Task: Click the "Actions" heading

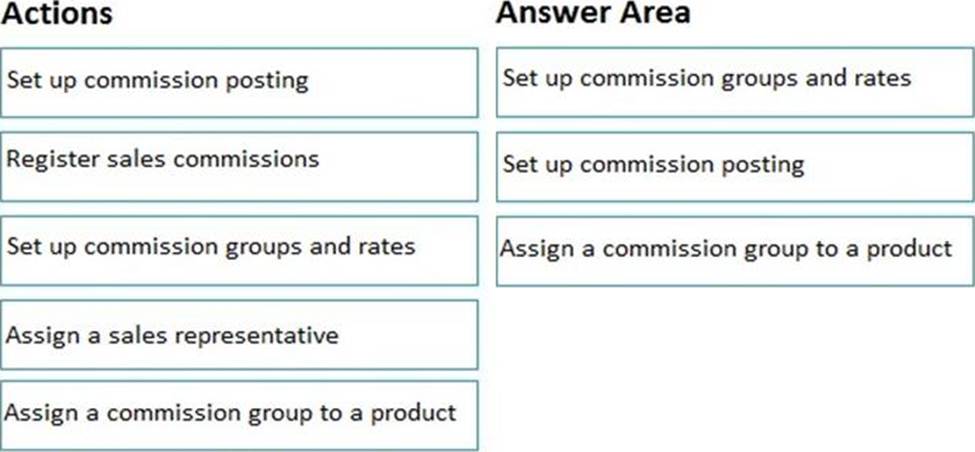Action: [57, 13]
